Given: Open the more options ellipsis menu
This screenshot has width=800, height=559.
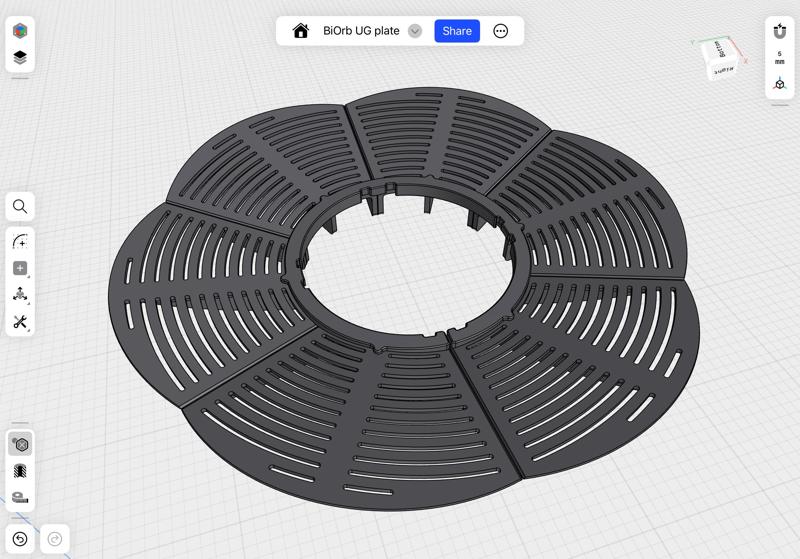Looking at the screenshot, I should pos(501,31).
